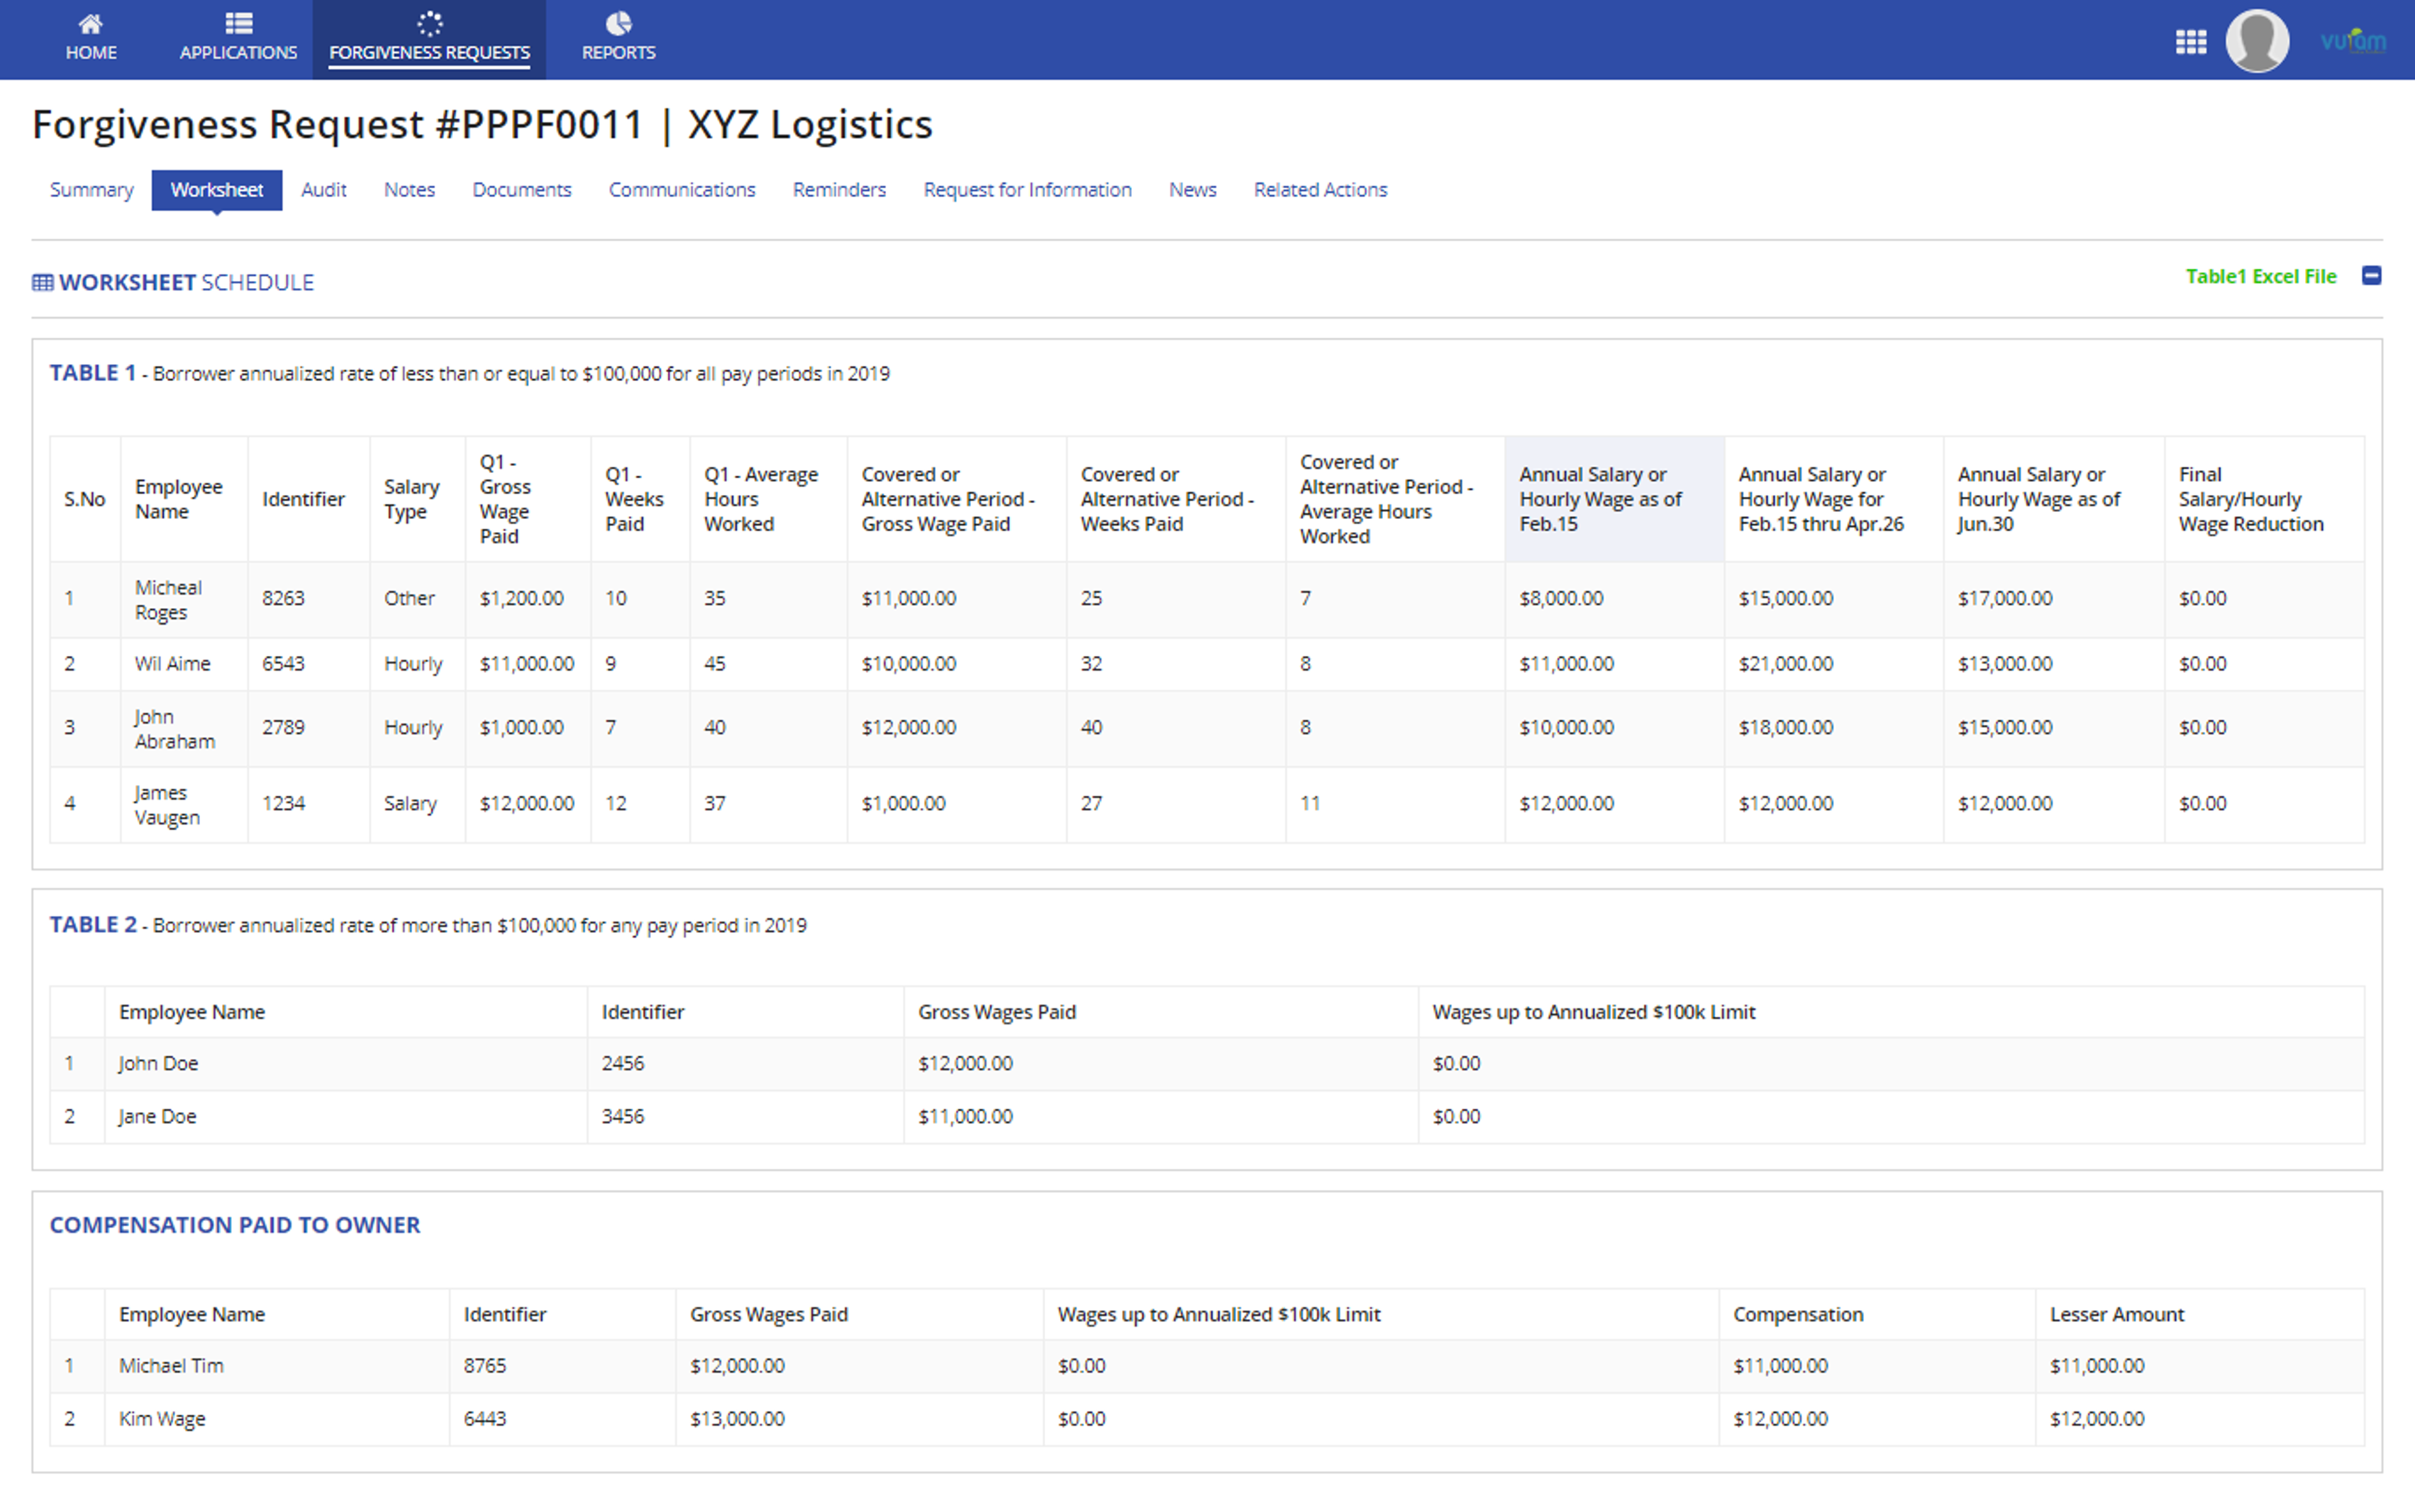Open the Notes tab
The width and height of the screenshot is (2415, 1512).
(x=409, y=190)
